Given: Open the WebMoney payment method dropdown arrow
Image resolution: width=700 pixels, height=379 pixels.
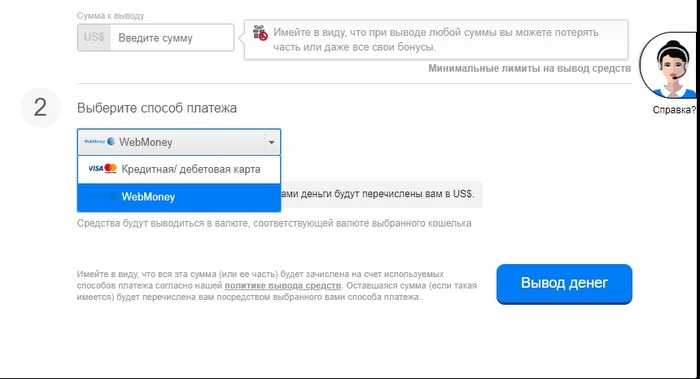Looking at the screenshot, I should (271, 142).
